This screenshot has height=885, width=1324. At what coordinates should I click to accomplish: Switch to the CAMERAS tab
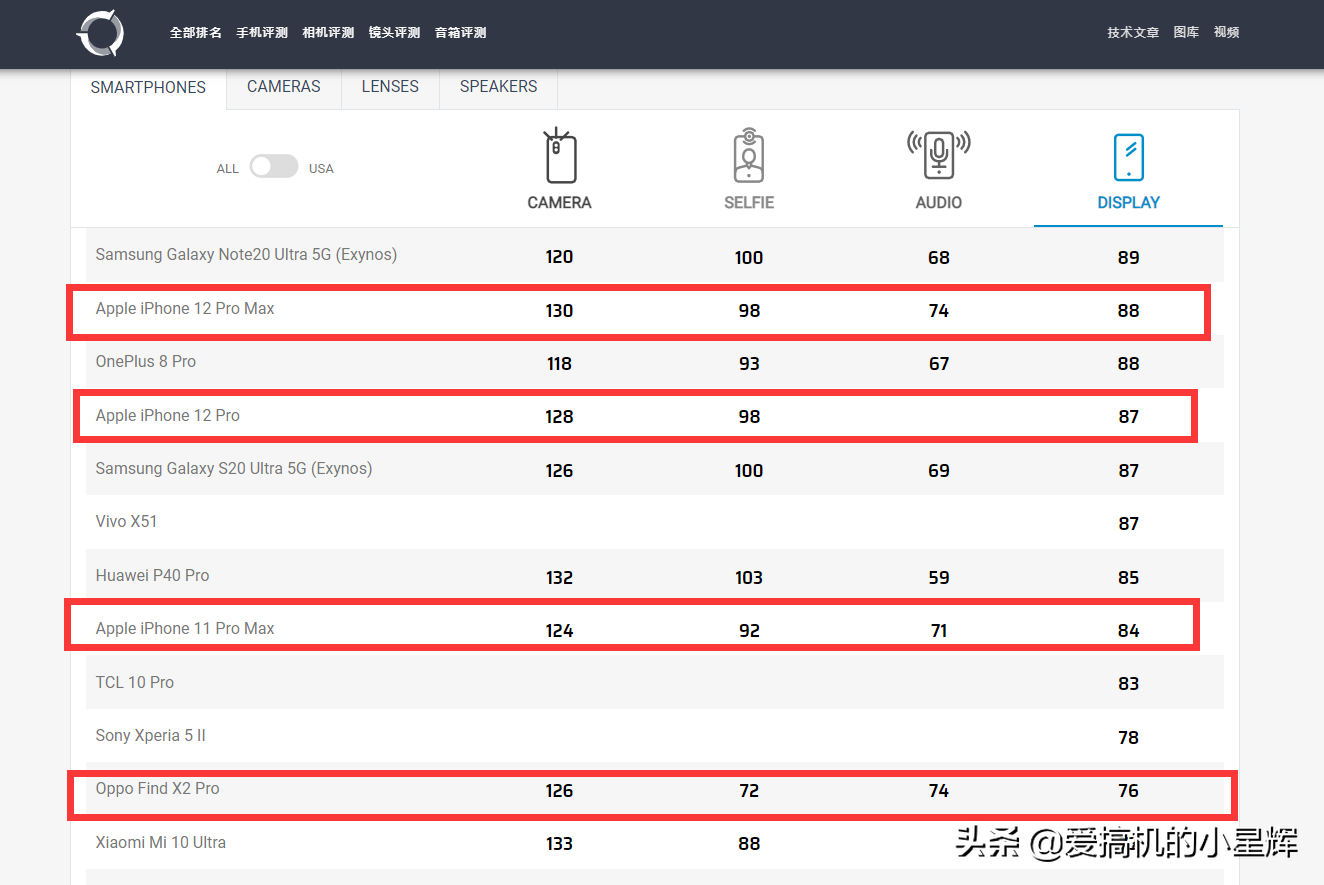point(283,86)
